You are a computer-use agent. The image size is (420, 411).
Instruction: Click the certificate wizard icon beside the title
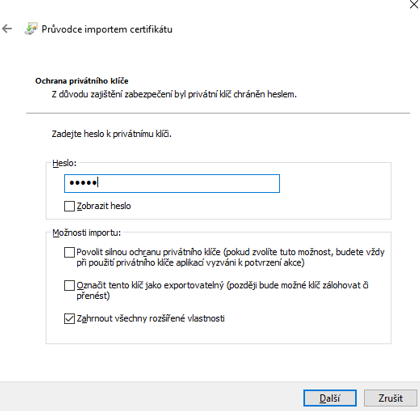point(31,29)
